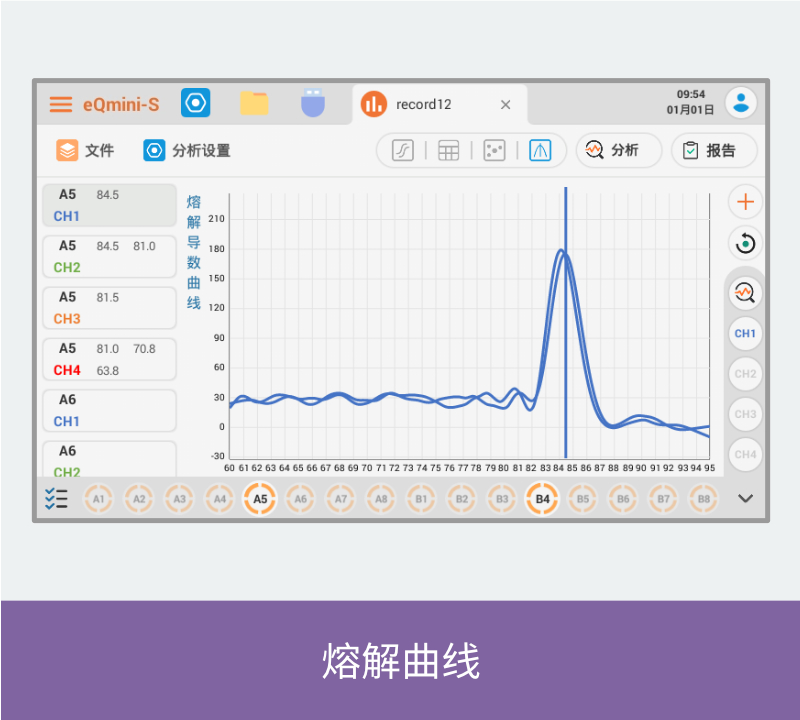Toggle CH2 channel on right sidebar

[x=745, y=374]
